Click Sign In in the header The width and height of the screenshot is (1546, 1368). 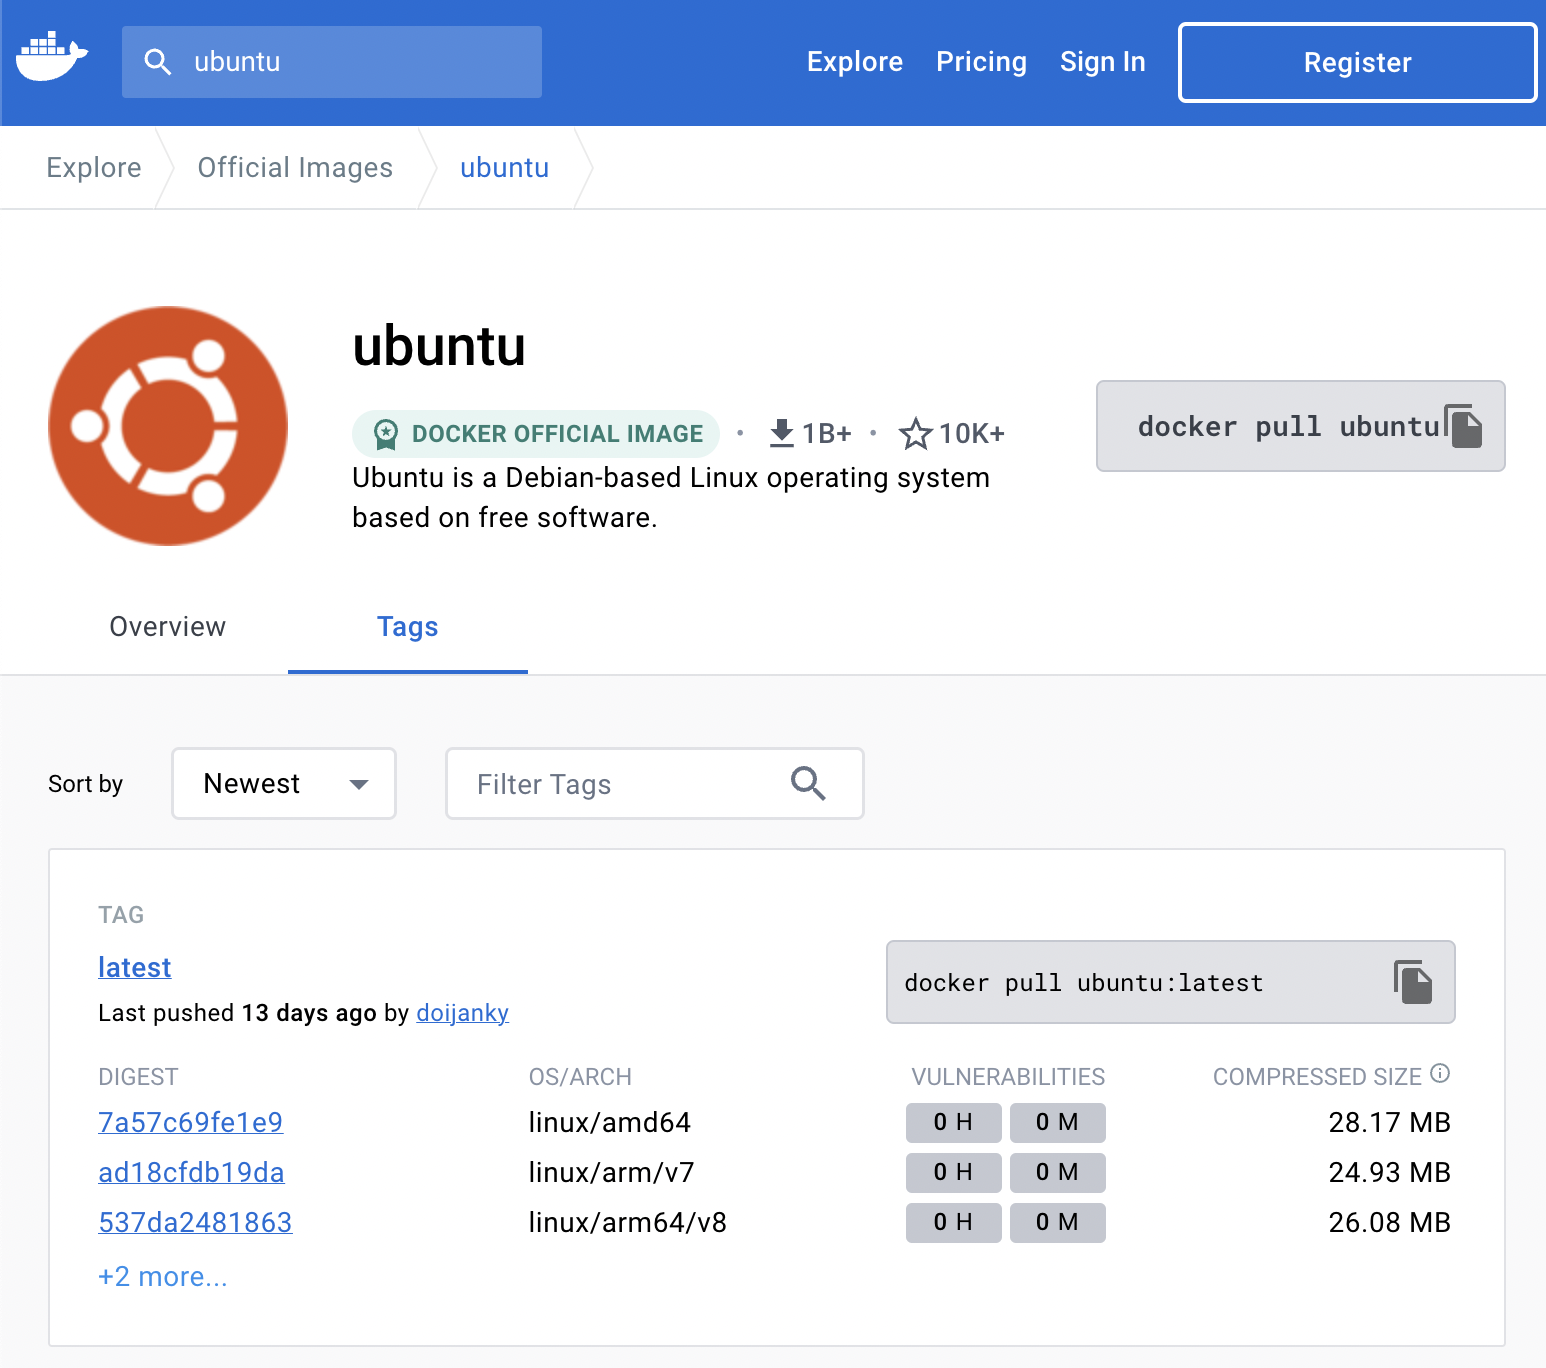[x=1103, y=62]
